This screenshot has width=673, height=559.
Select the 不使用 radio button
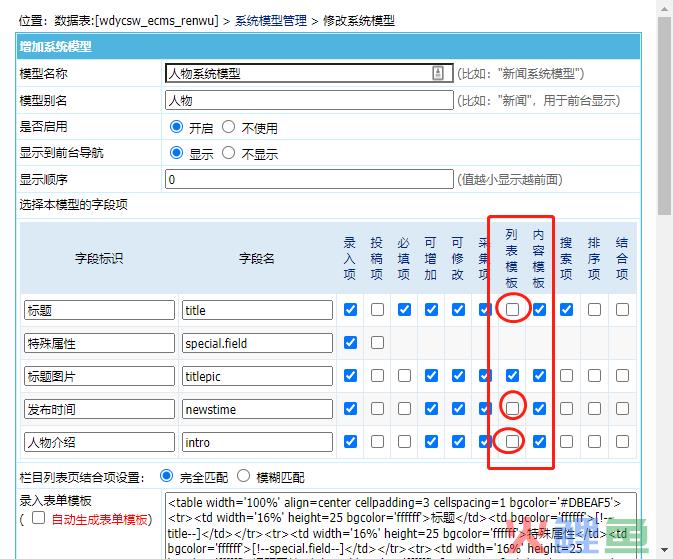point(228,127)
